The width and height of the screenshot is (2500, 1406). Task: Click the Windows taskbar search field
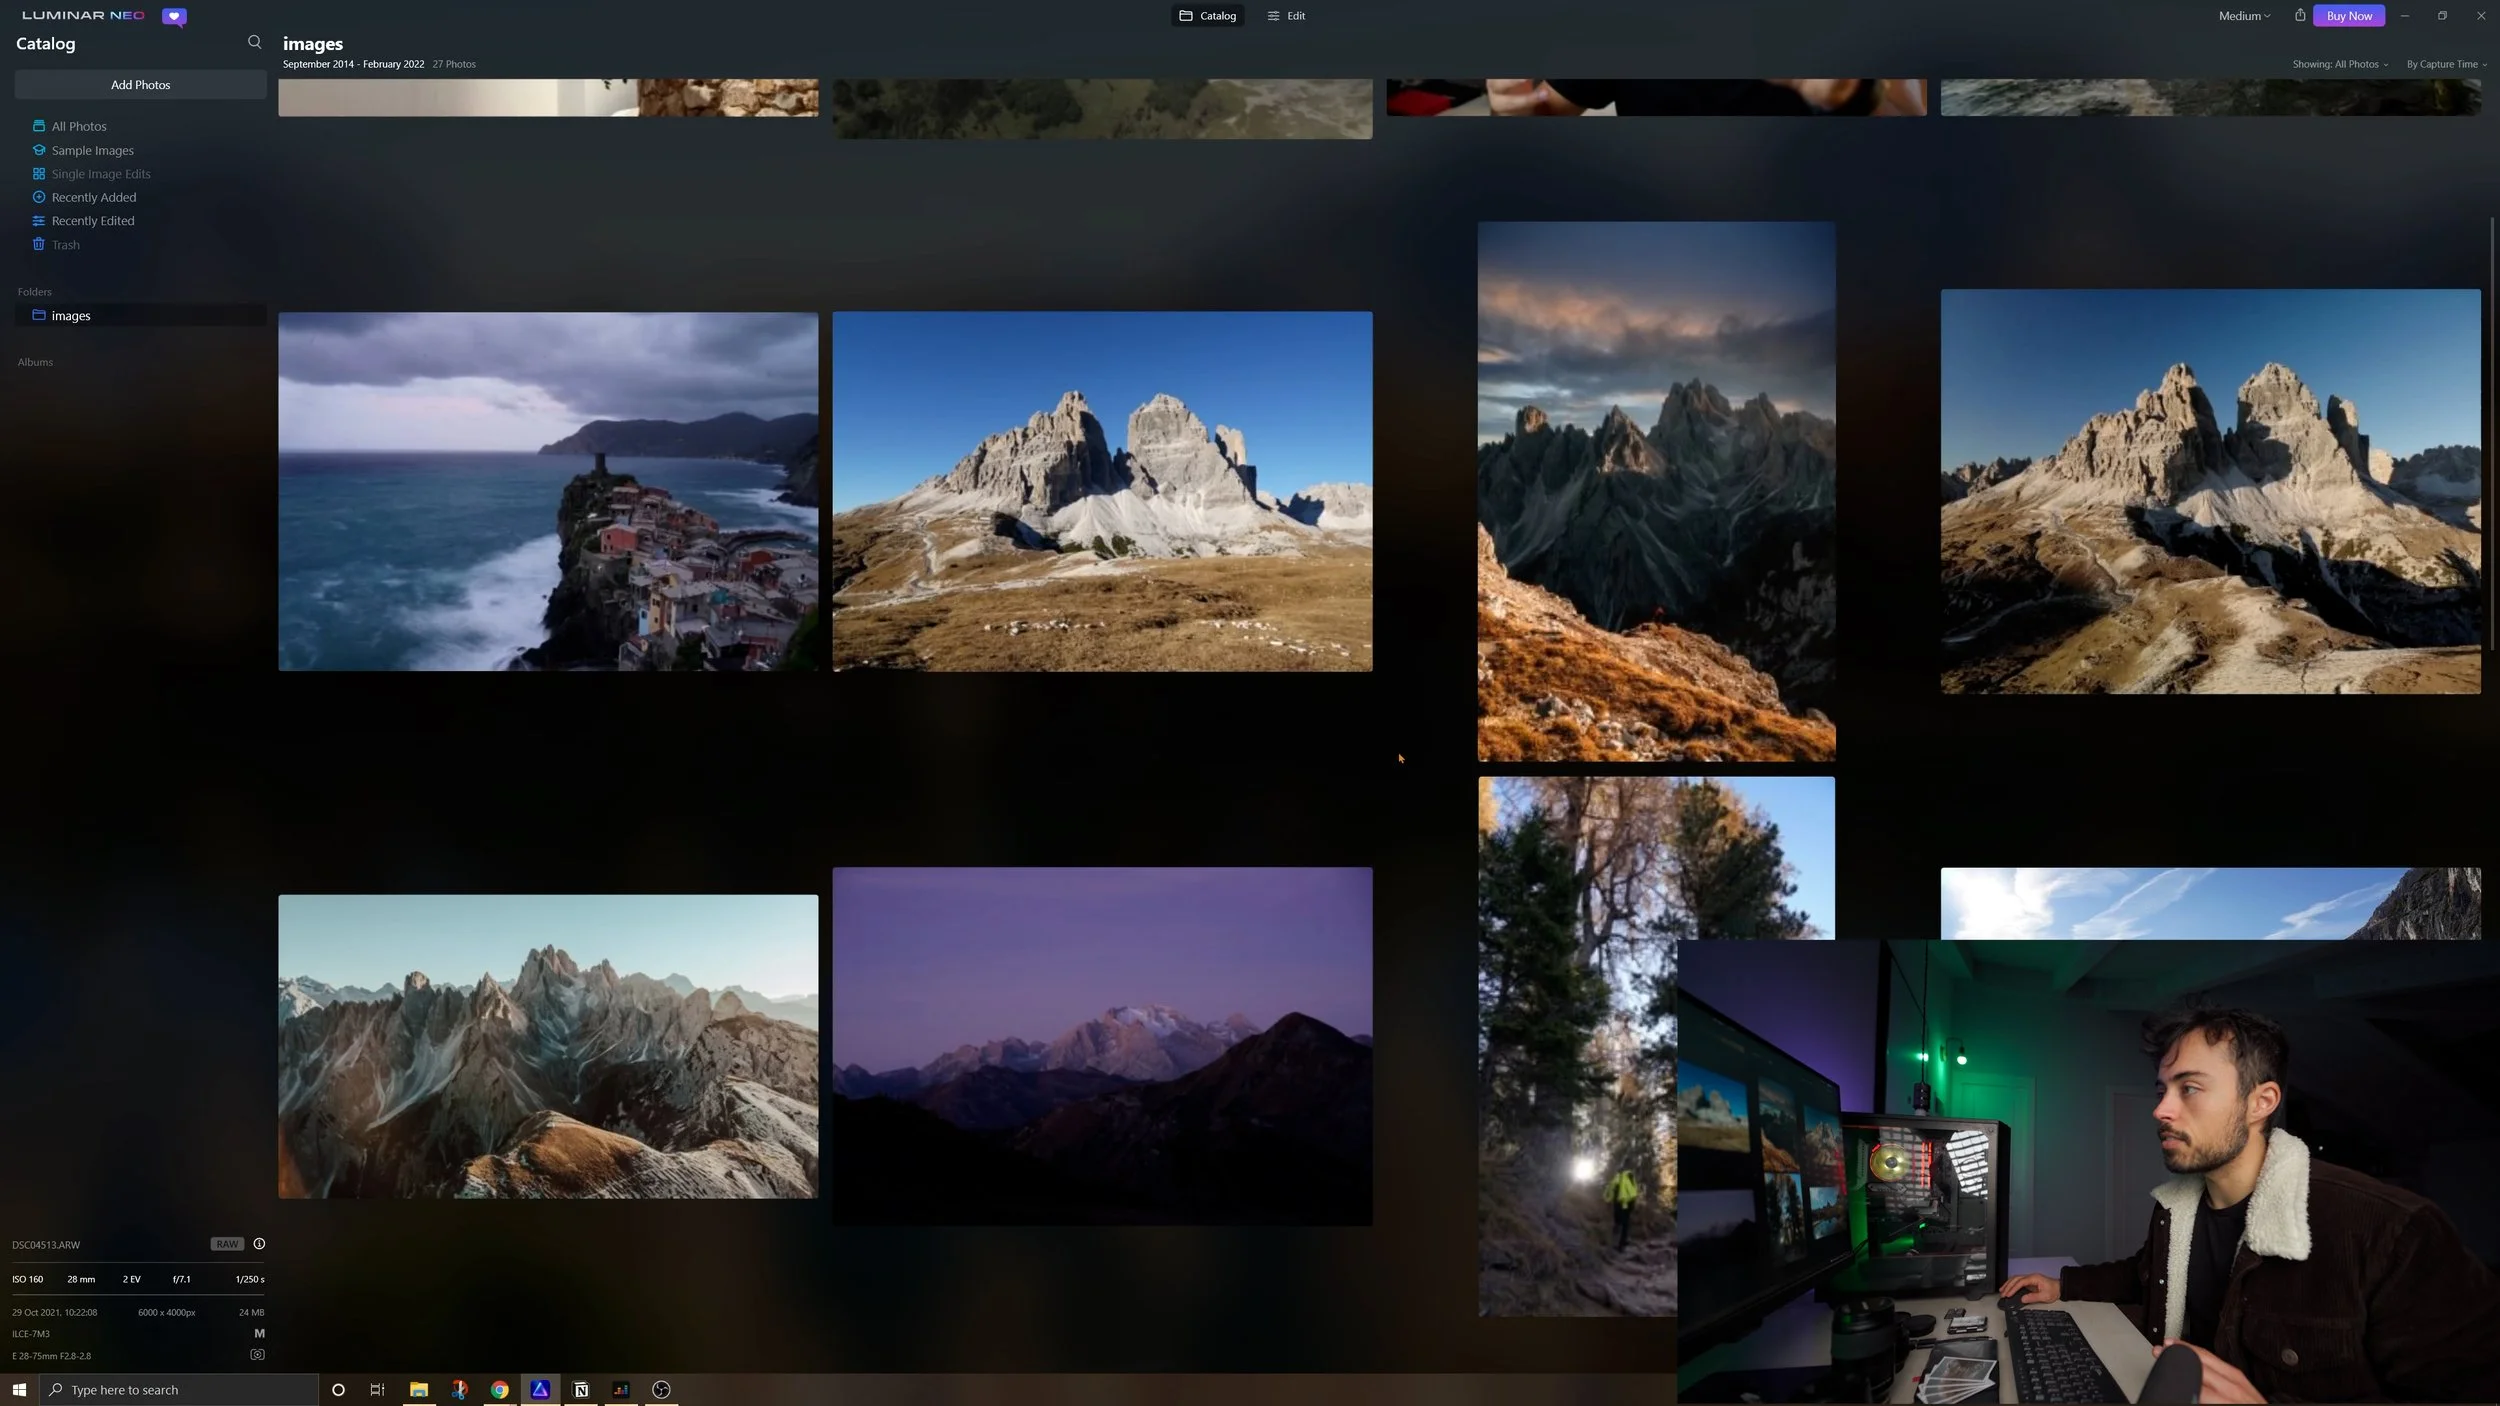pos(180,1389)
